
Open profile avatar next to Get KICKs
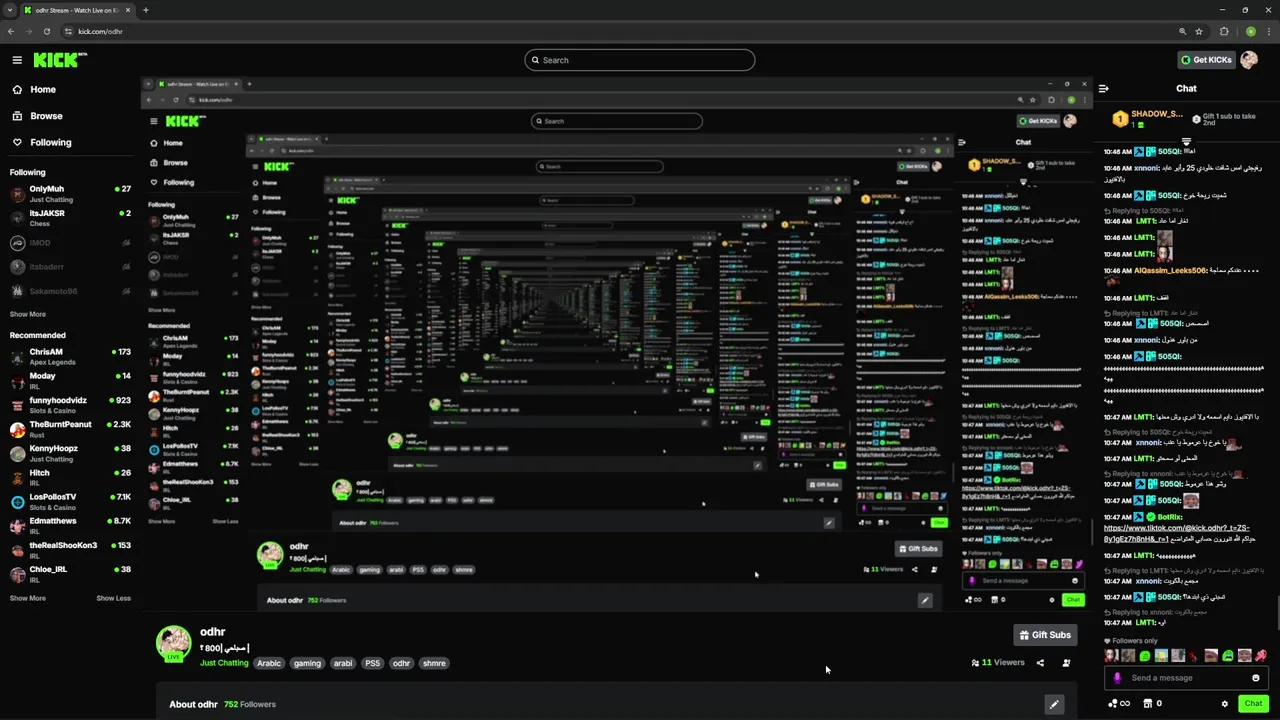(1249, 60)
